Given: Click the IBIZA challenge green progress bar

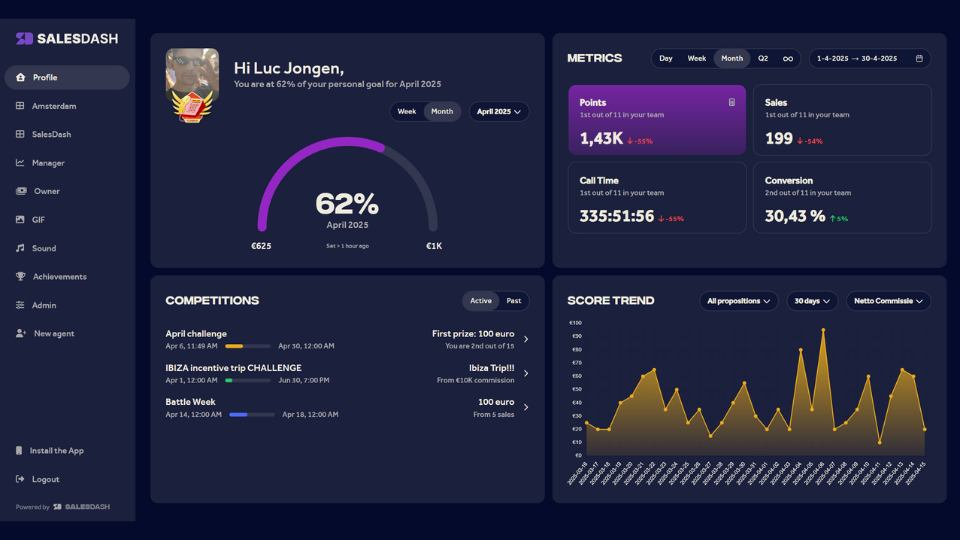Looking at the screenshot, I should (247, 380).
